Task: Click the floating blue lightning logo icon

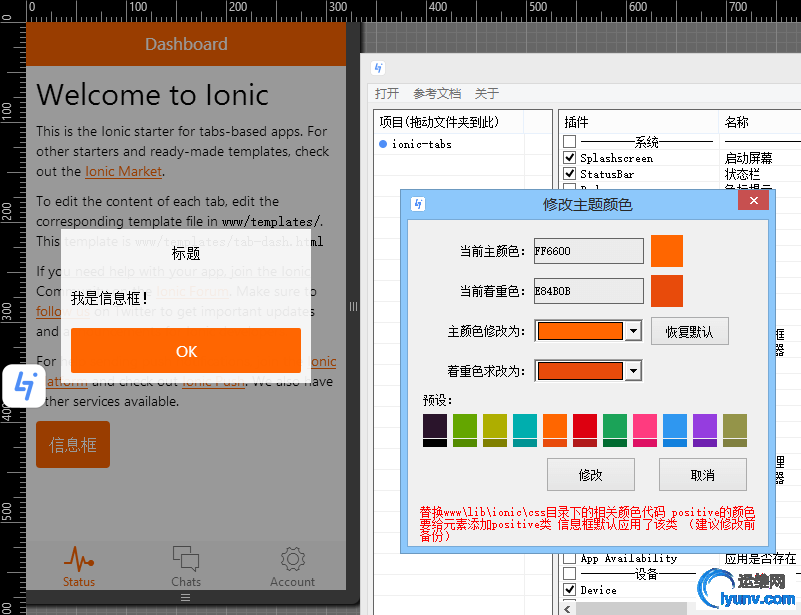Action: 24,386
